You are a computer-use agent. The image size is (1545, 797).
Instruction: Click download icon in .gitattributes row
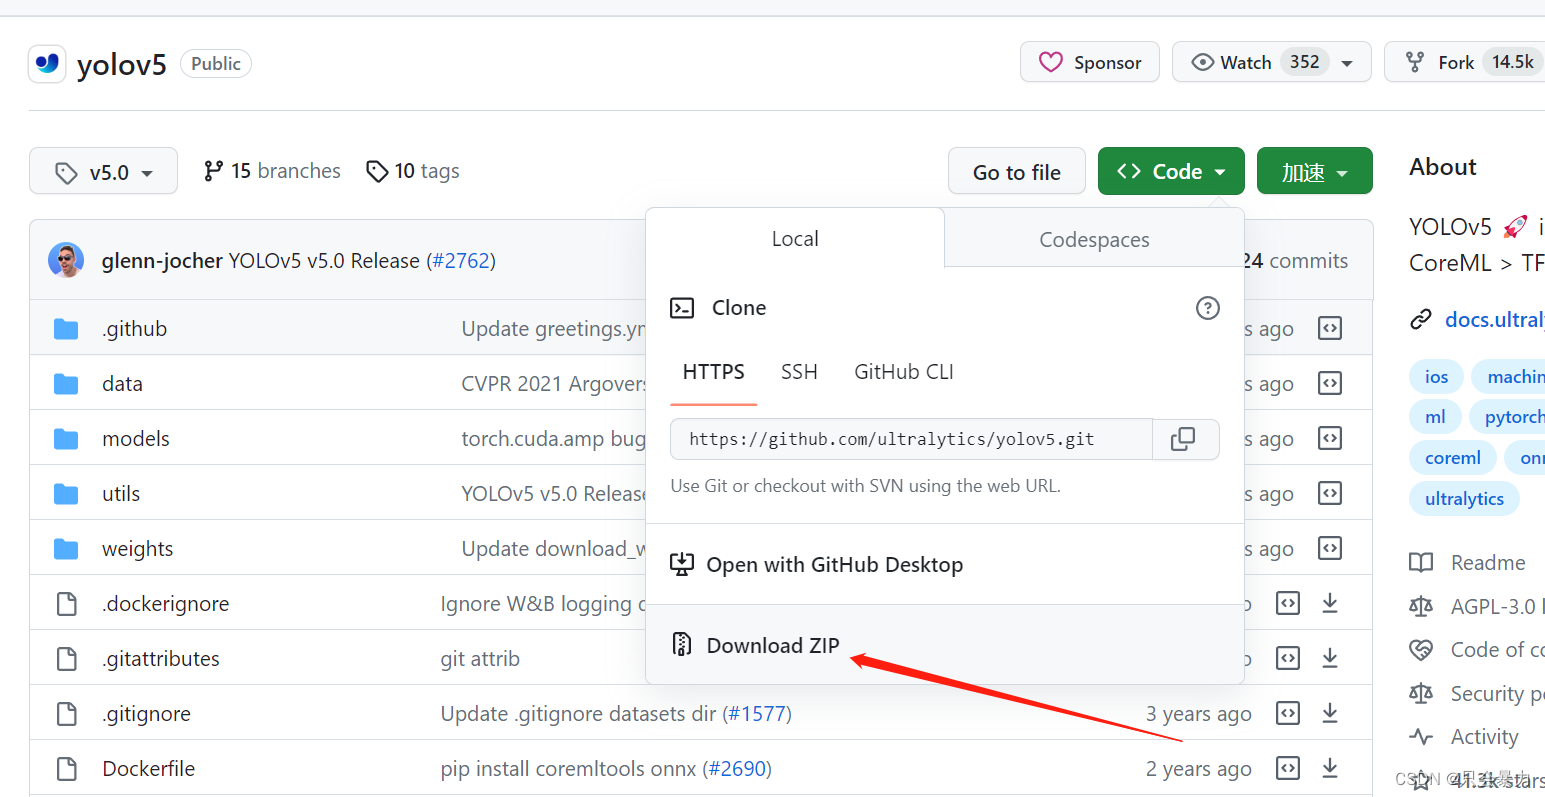(x=1330, y=658)
